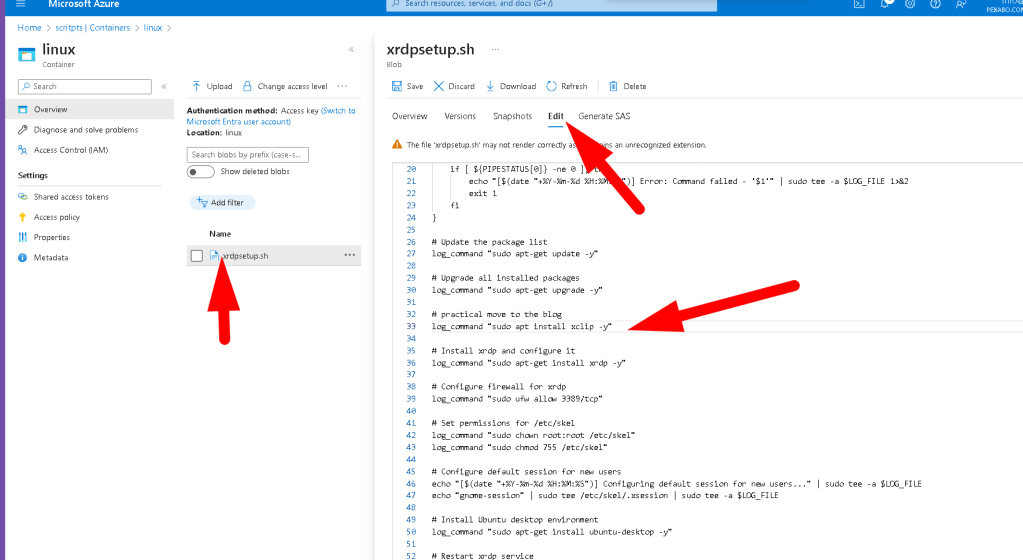Click the Discard X icon

438,86
